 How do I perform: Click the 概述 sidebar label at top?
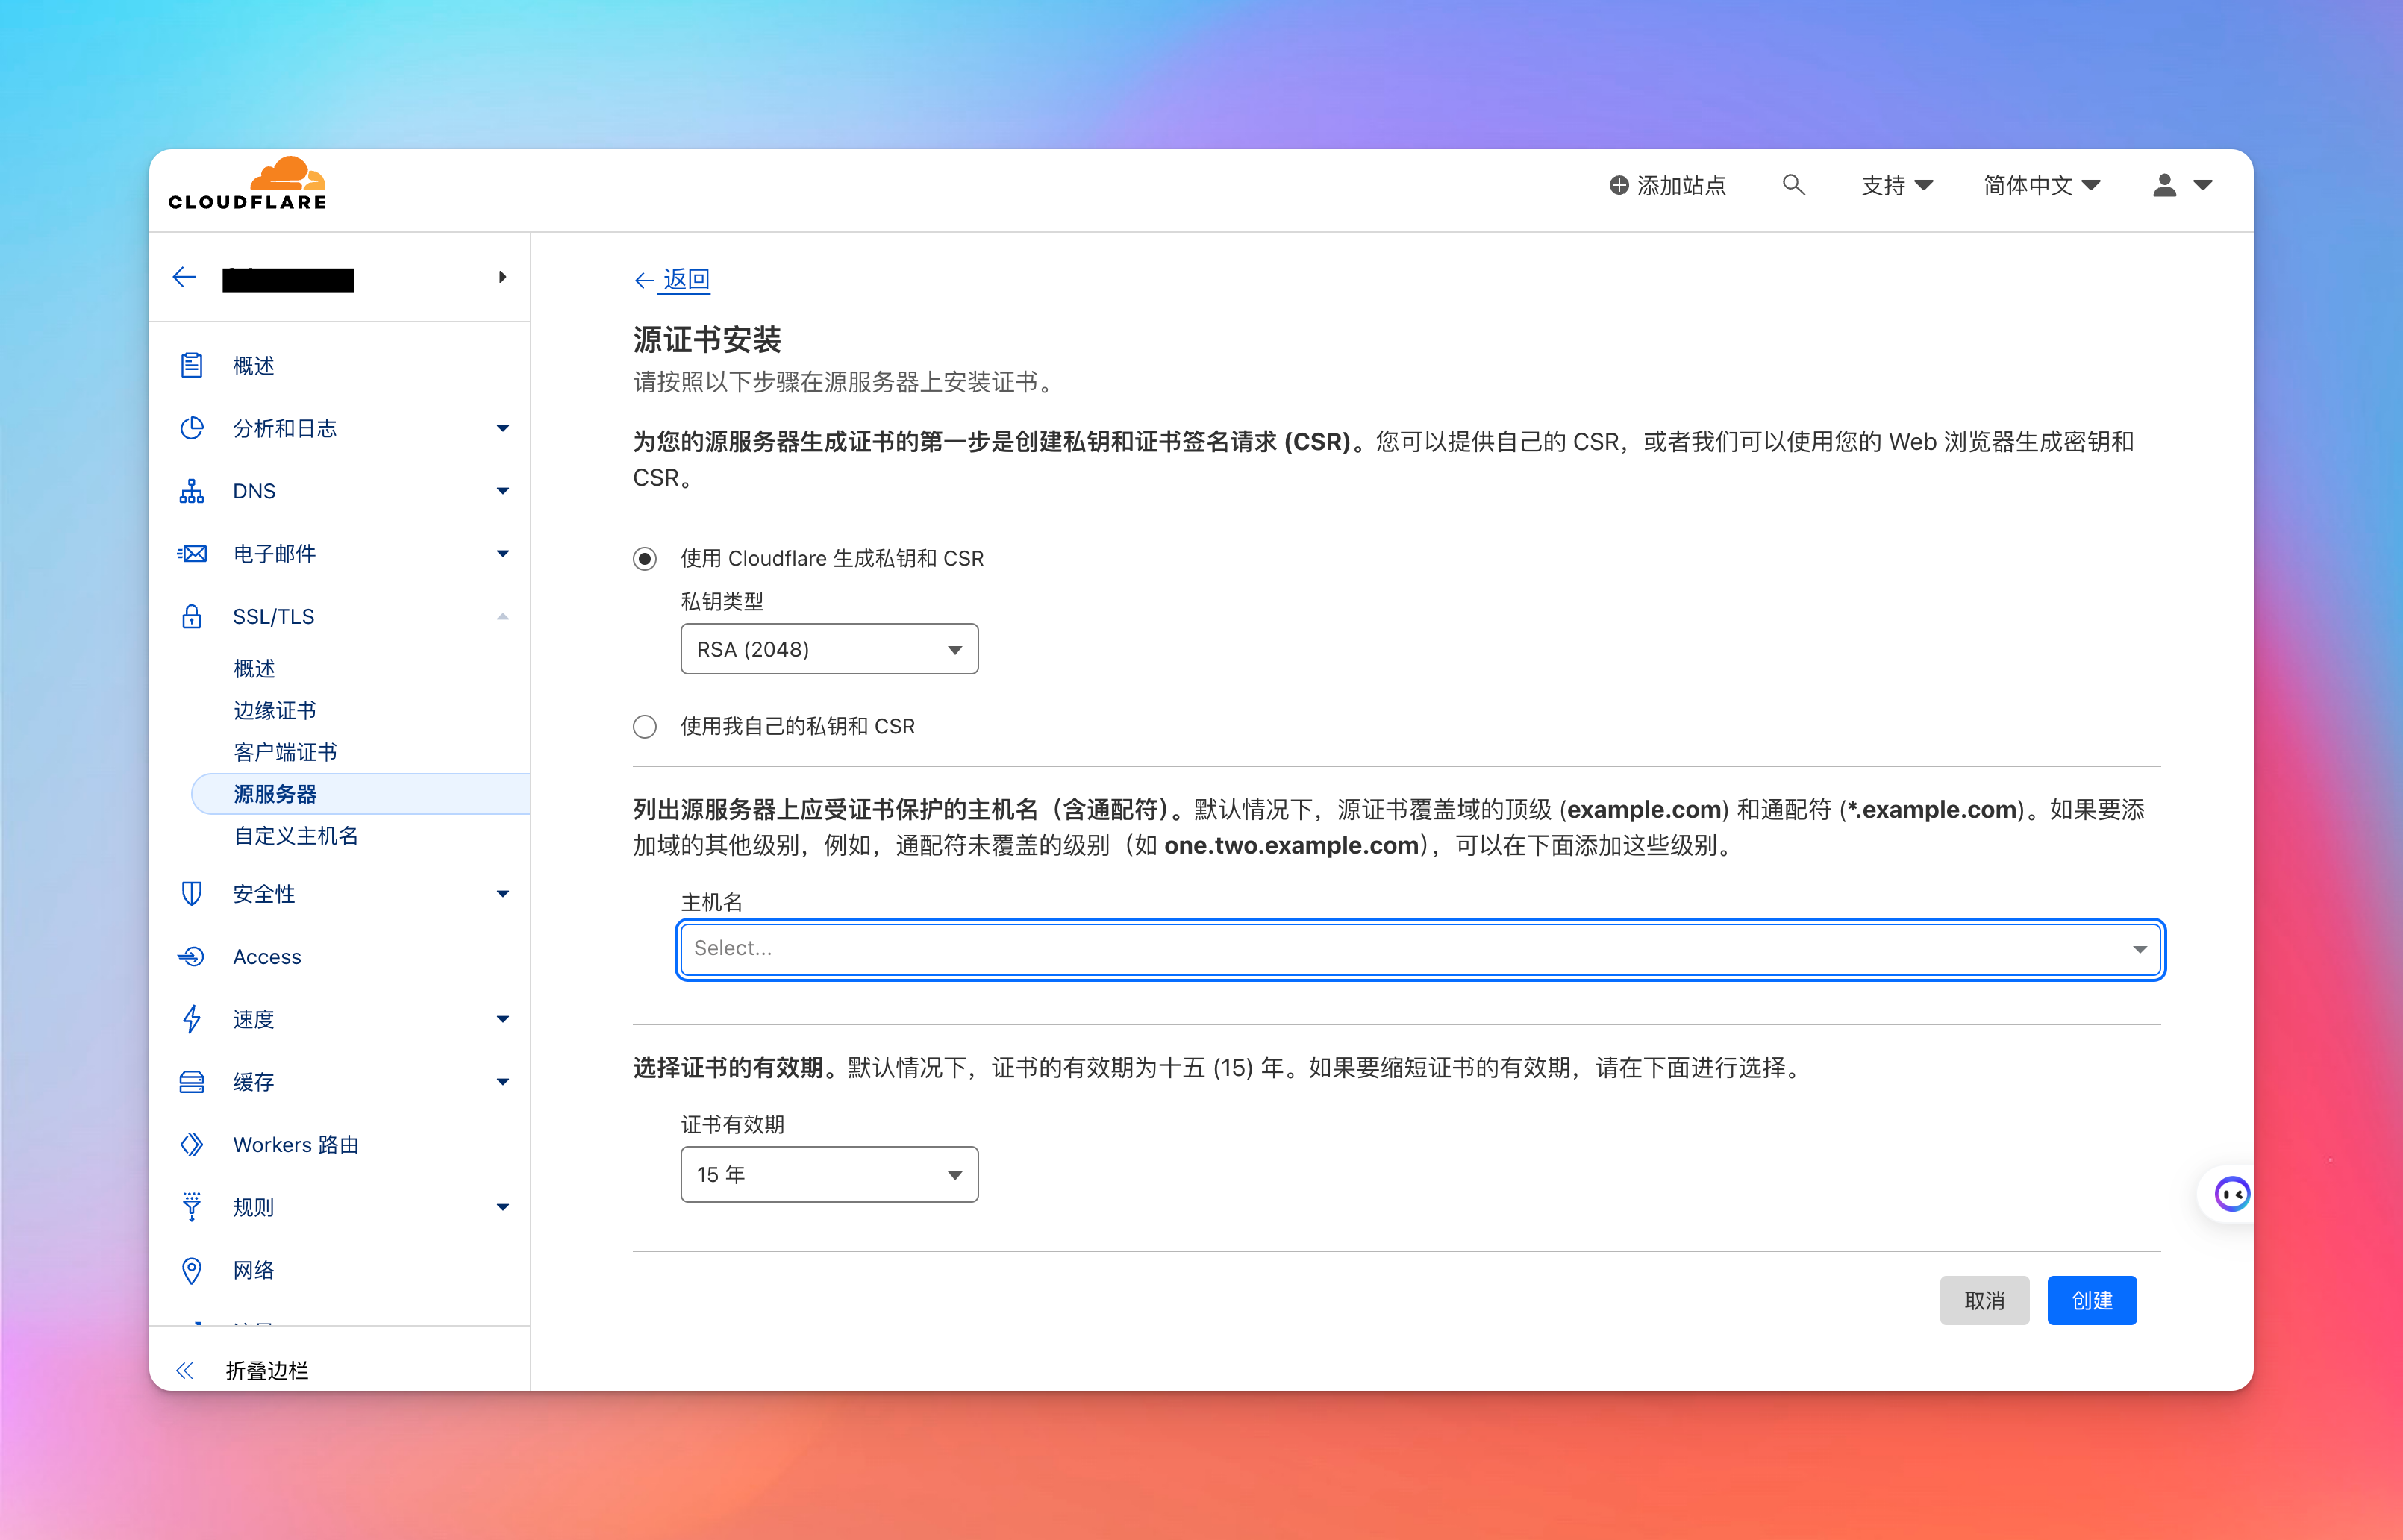(x=254, y=365)
